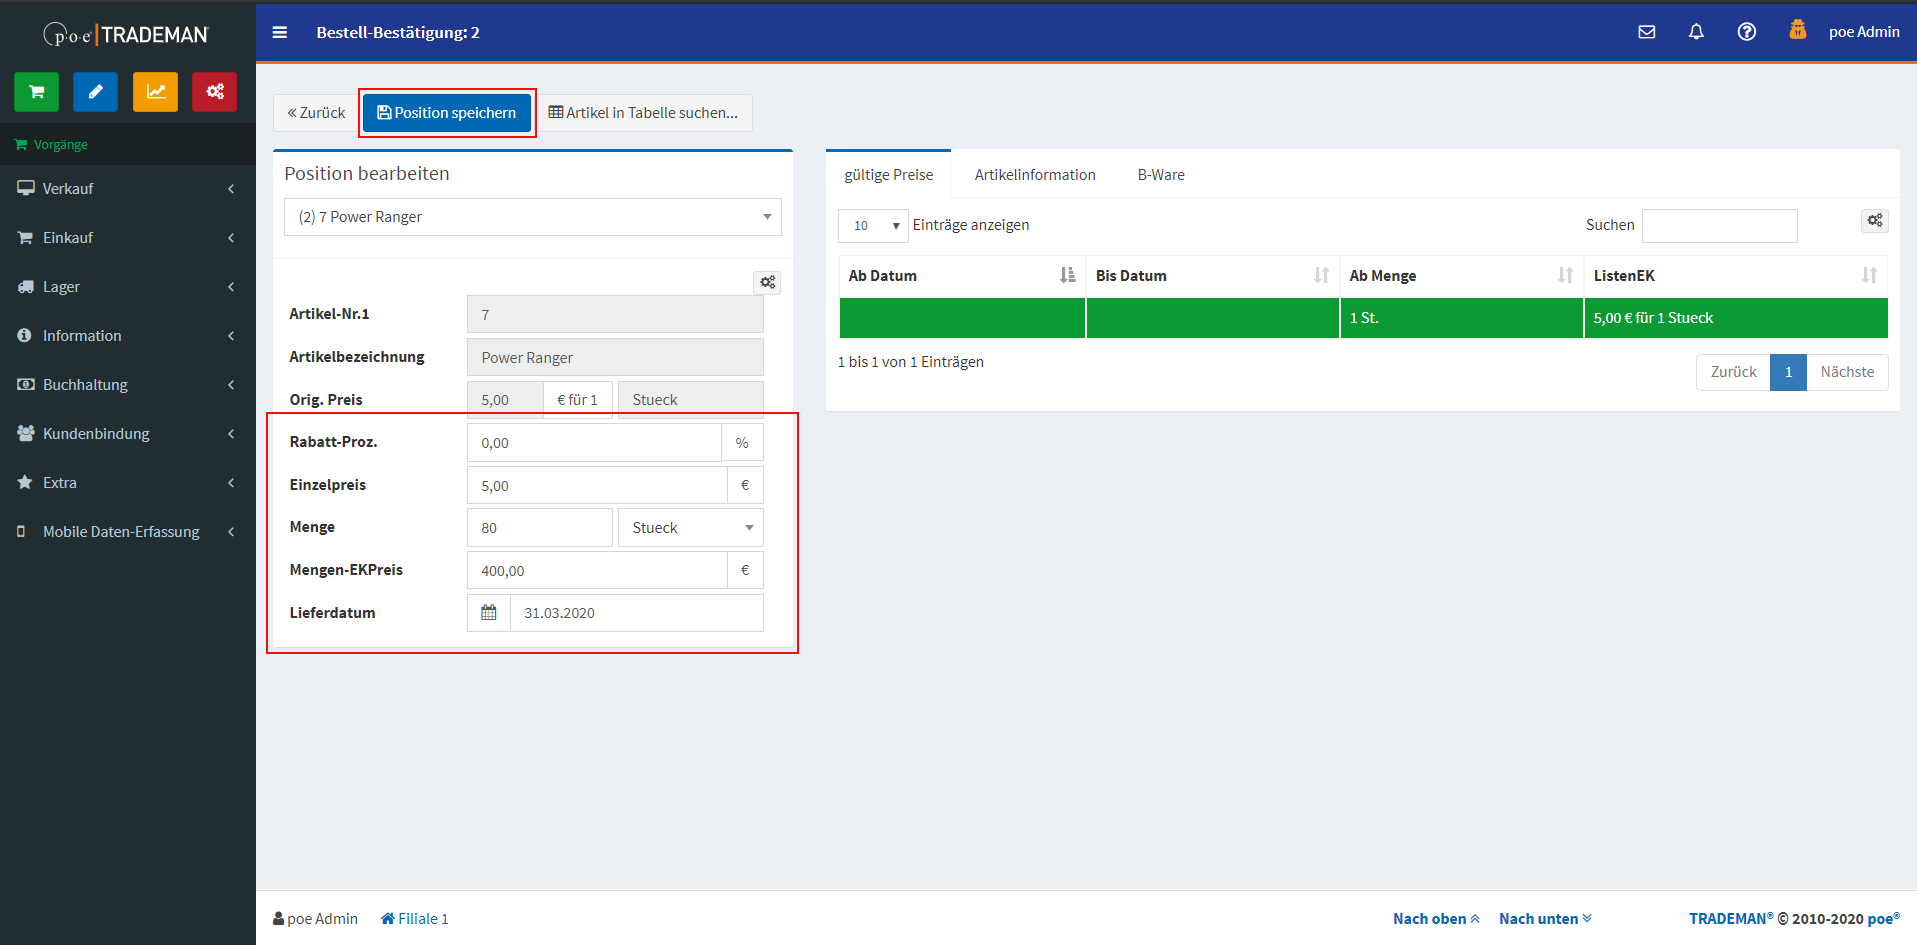
Task: Open the orange chart statistics button
Action: [155, 92]
